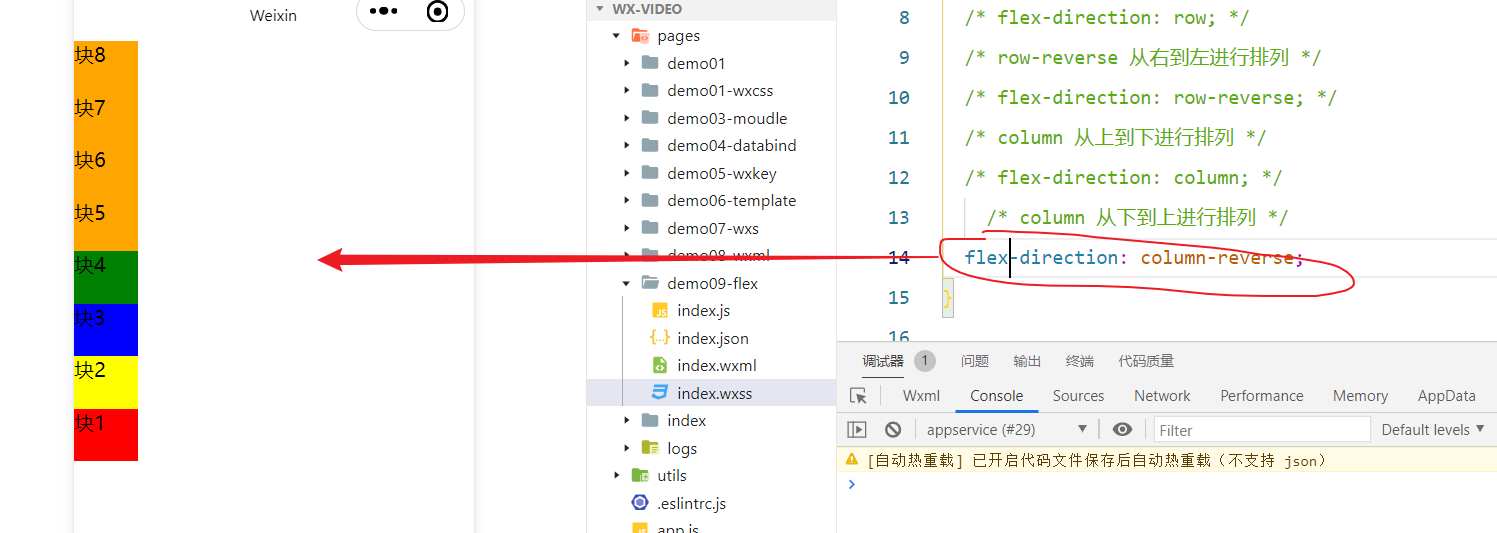
Task: Click the index.json braces file icon
Action: click(660, 338)
